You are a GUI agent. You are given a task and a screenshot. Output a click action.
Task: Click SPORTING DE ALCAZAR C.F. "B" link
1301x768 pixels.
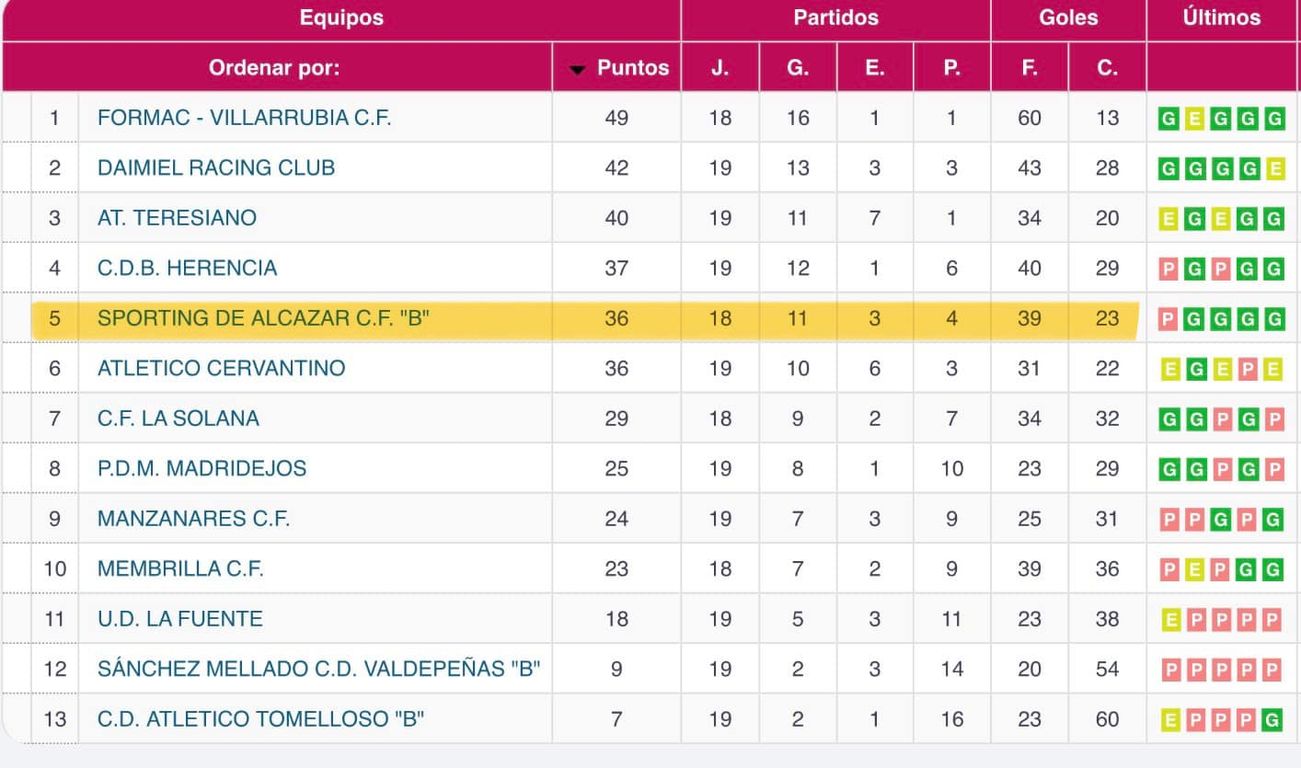[x=265, y=318]
